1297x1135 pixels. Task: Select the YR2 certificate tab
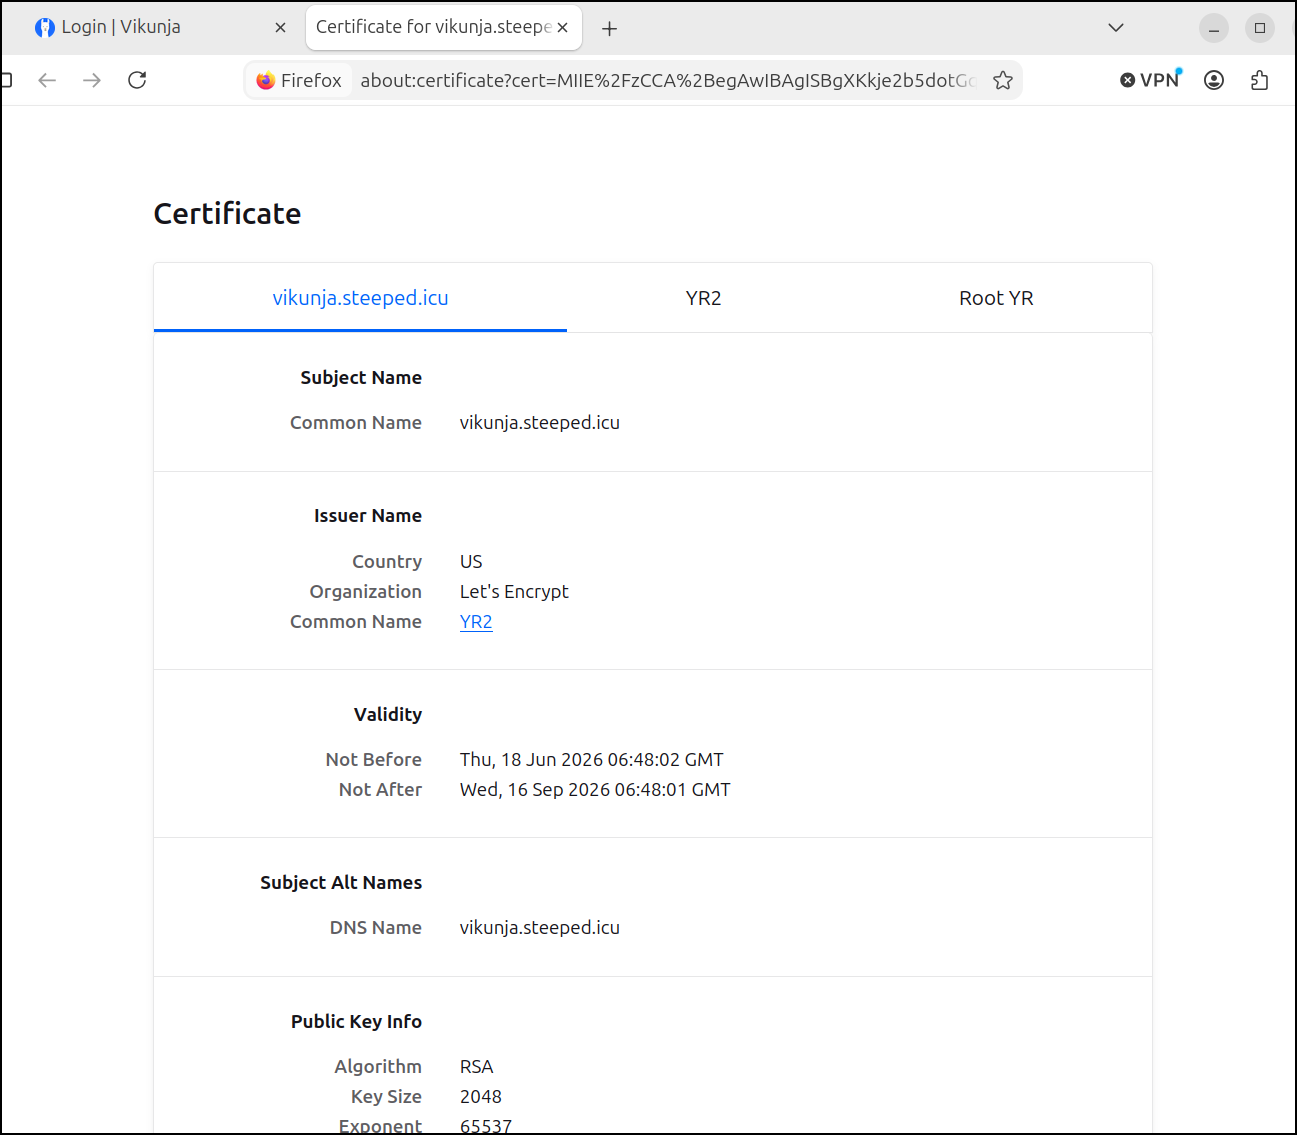tap(704, 298)
